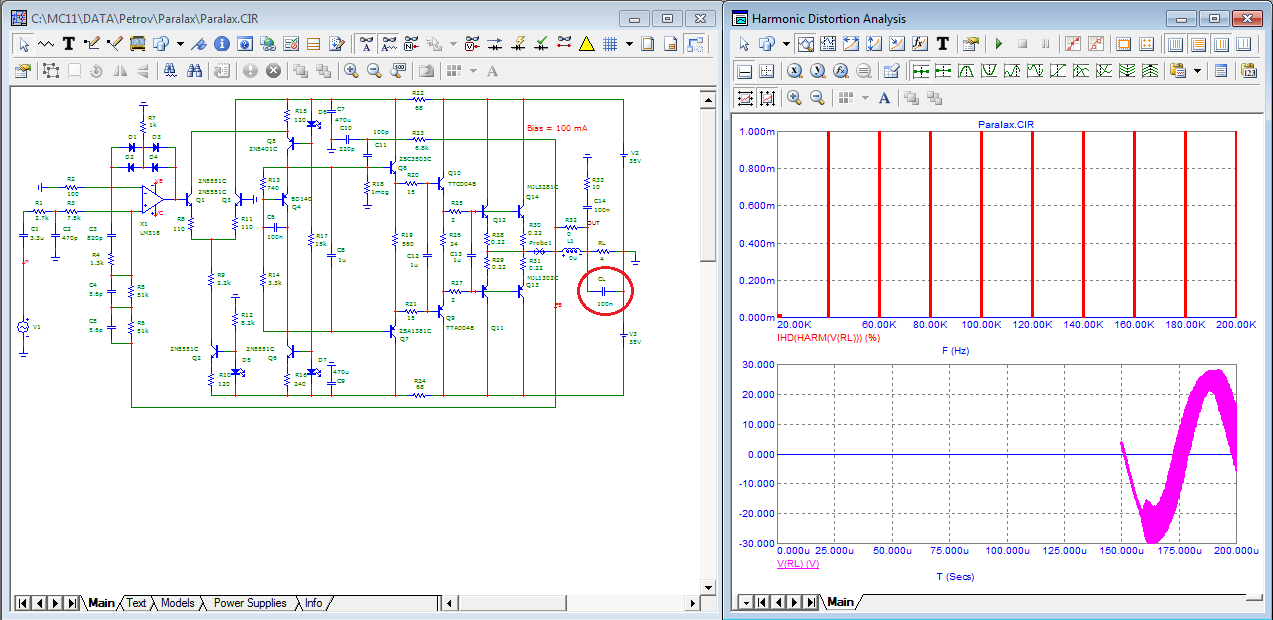The image size is (1273, 620).
Task: Click the yellow triangle icon in schematic toolbar
Action: [x=587, y=43]
